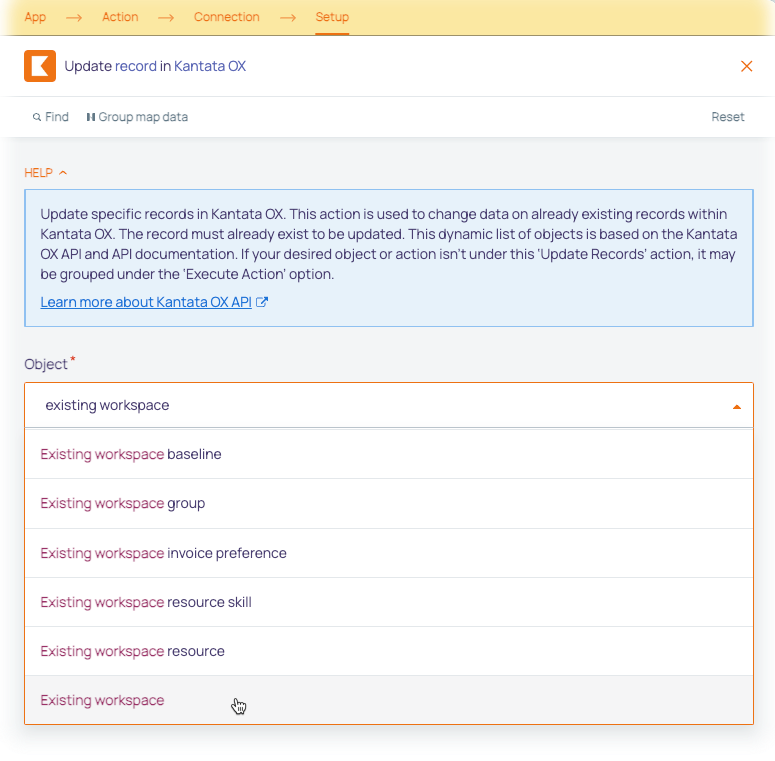This screenshot has width=775, height=761.
Task: Click the Group map data icon
Action: pyautogui.click(x=90, y=117)
